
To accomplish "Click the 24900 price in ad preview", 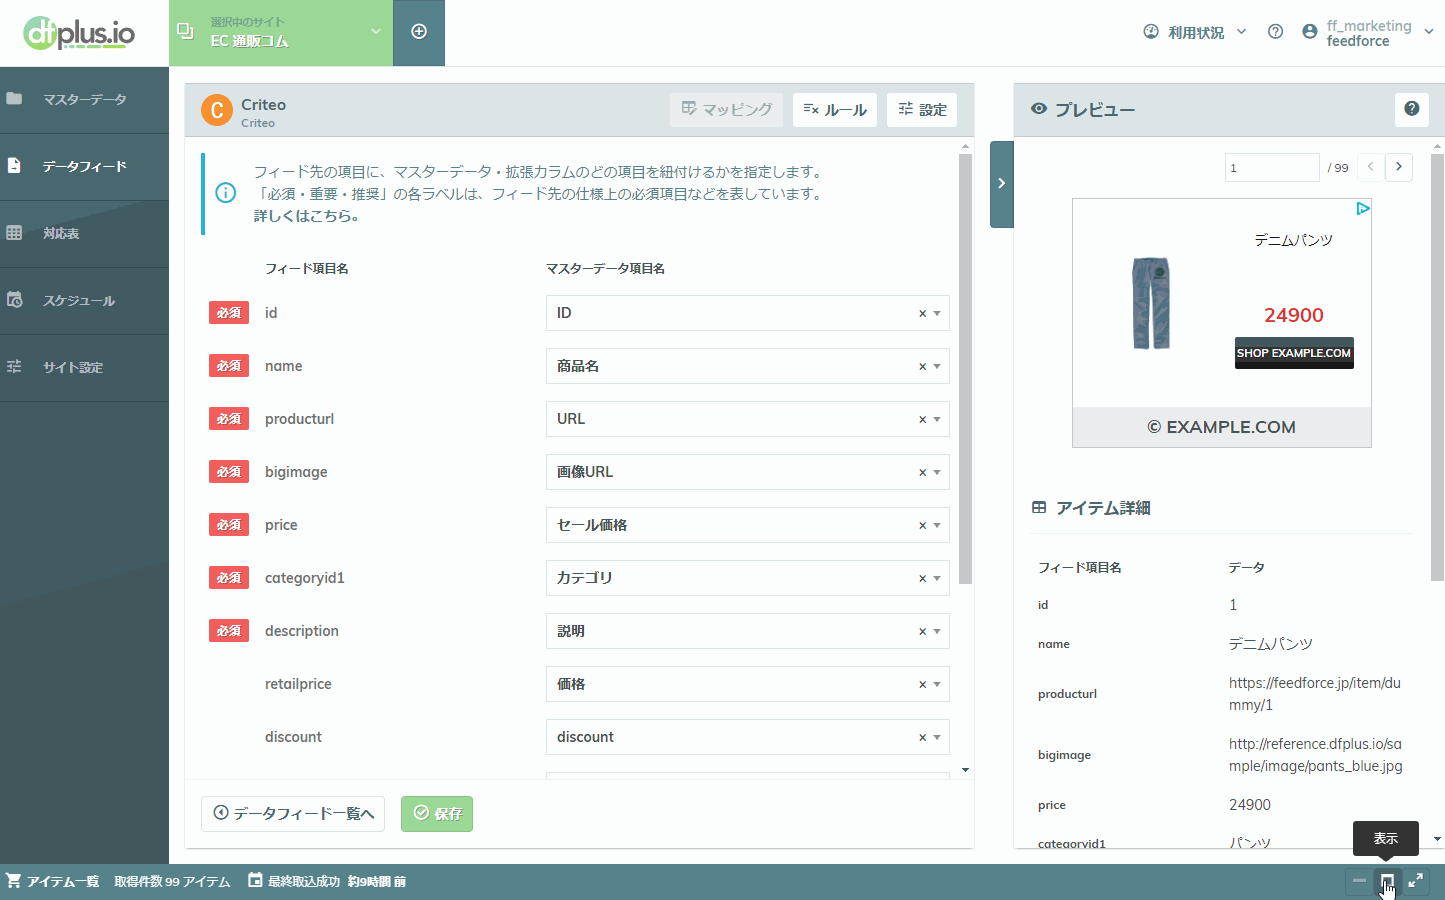I will click(1294, 315).
